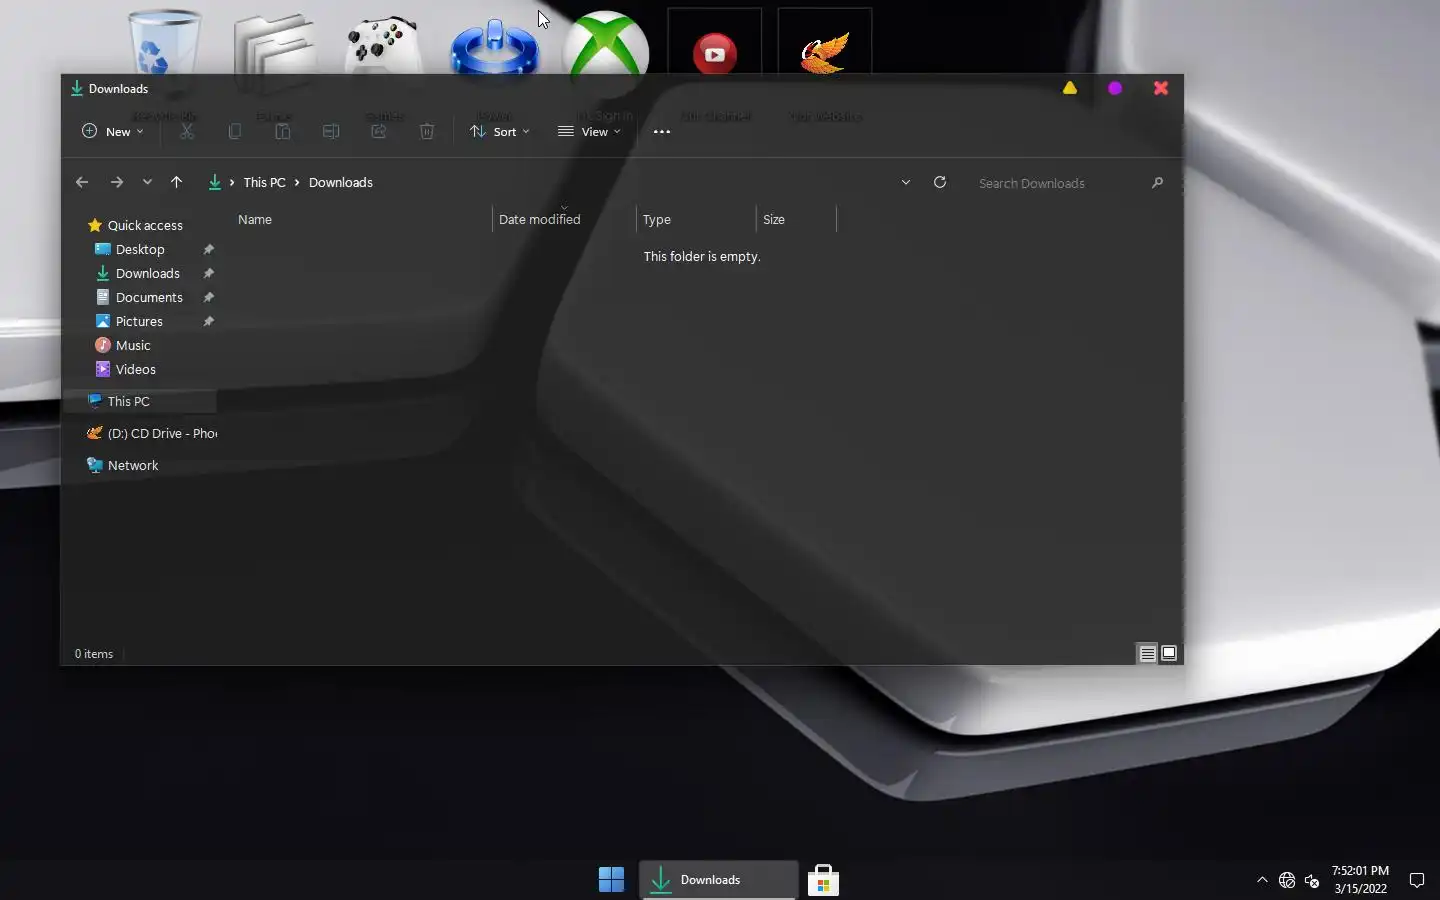Click the pin icon beside Downloads
The width and height of the screenshot is (1440, 900).
(208, 273)
